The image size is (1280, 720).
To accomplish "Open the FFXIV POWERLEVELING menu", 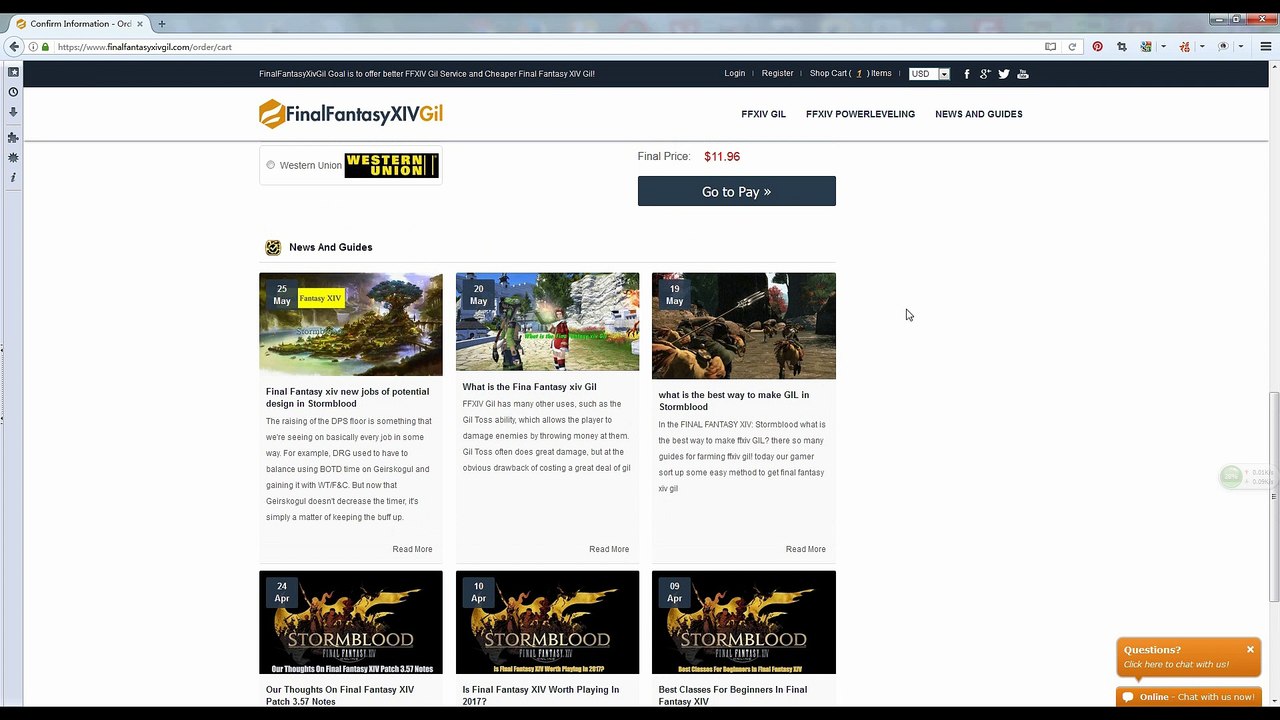I will click(860, 114).
